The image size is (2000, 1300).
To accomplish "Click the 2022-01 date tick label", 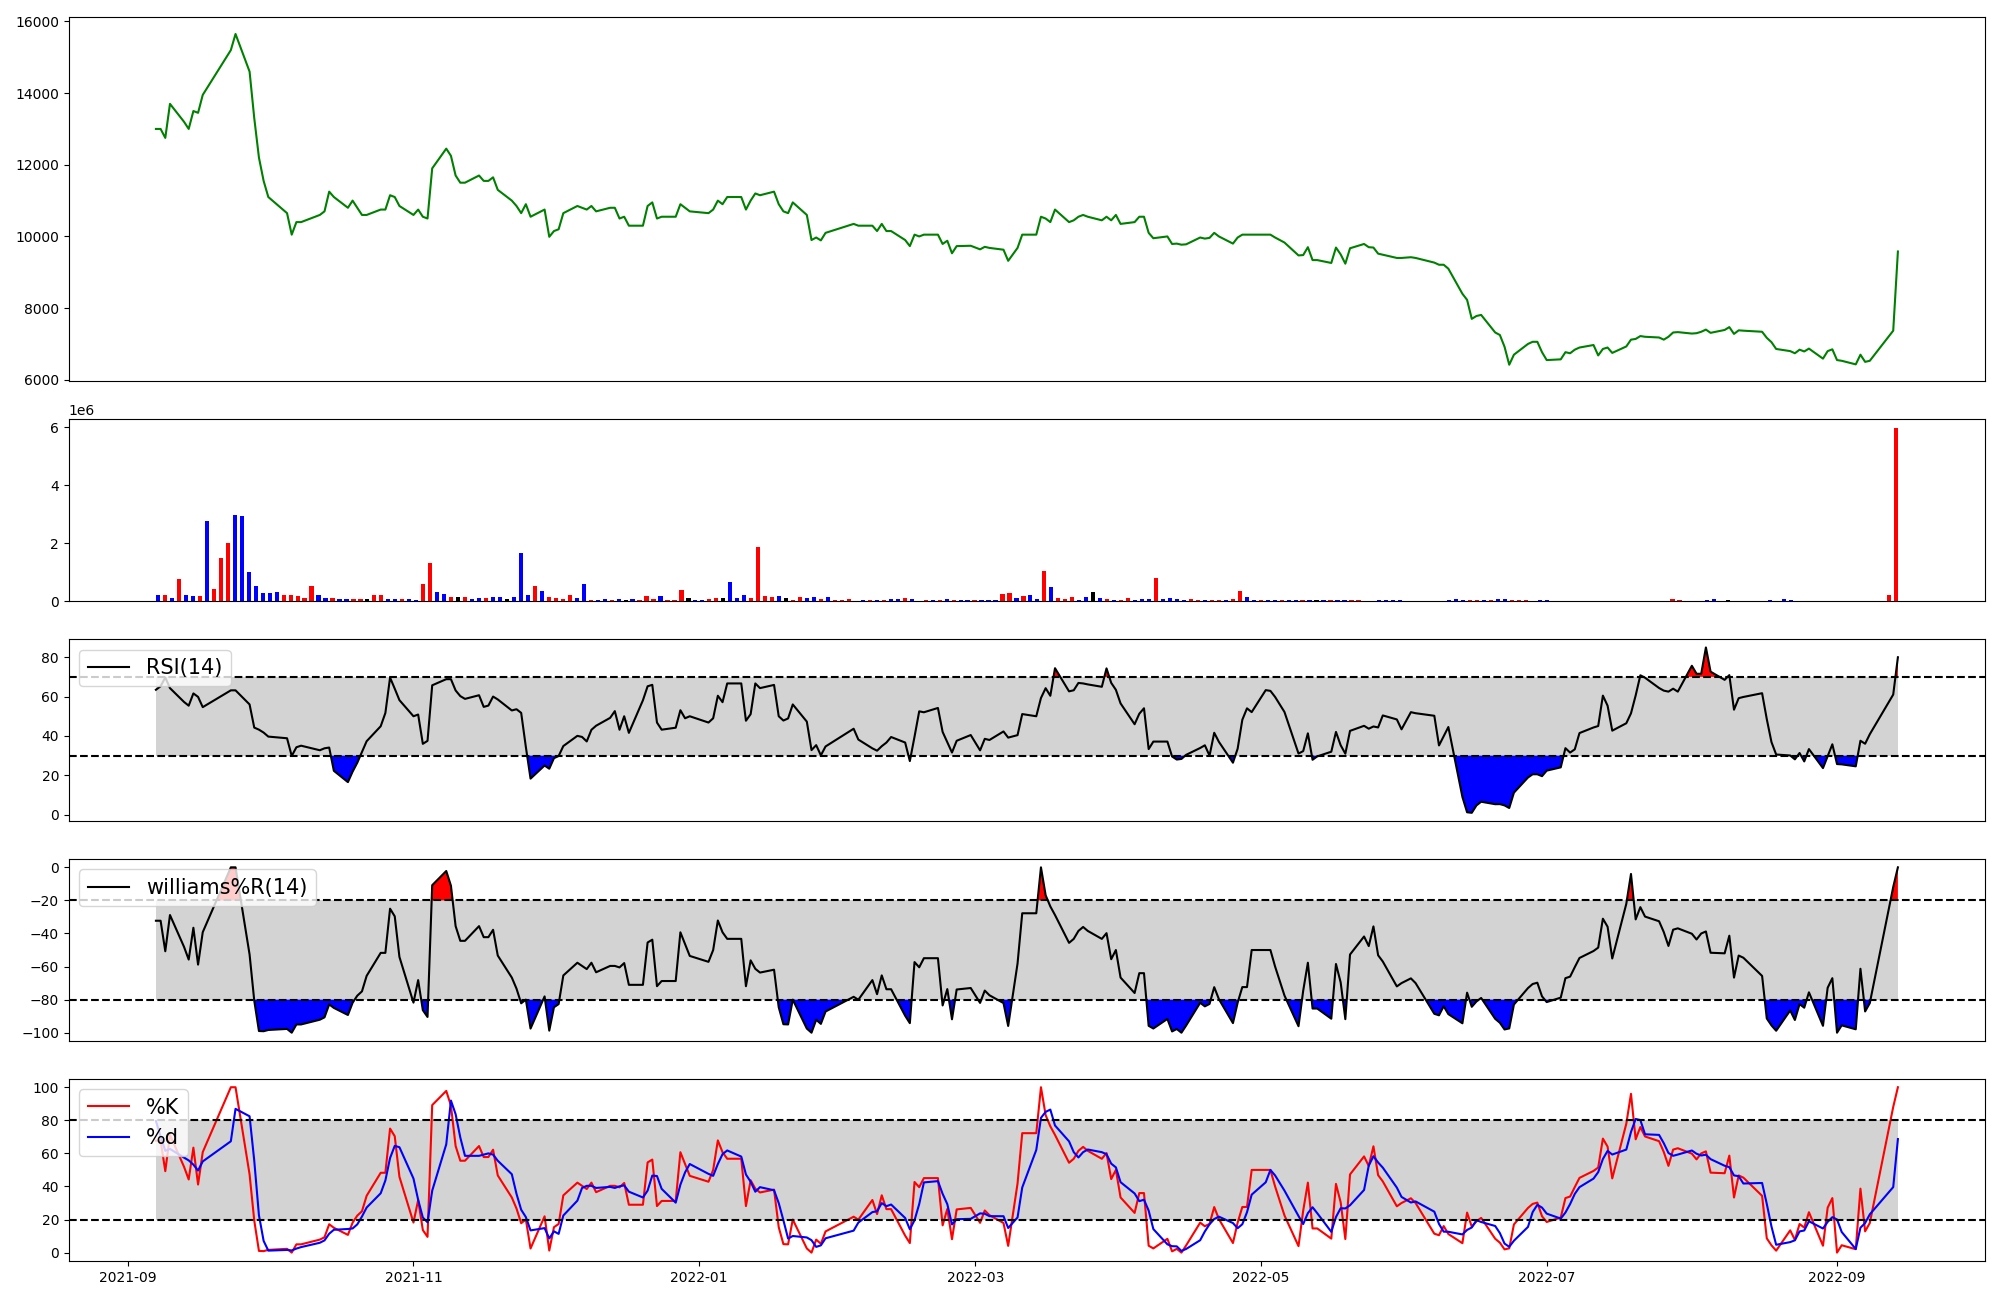I will (698, 1277).
